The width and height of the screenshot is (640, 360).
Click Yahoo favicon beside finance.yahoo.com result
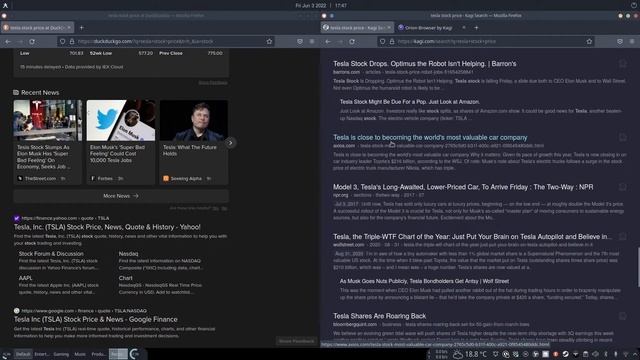coord(17,218)
